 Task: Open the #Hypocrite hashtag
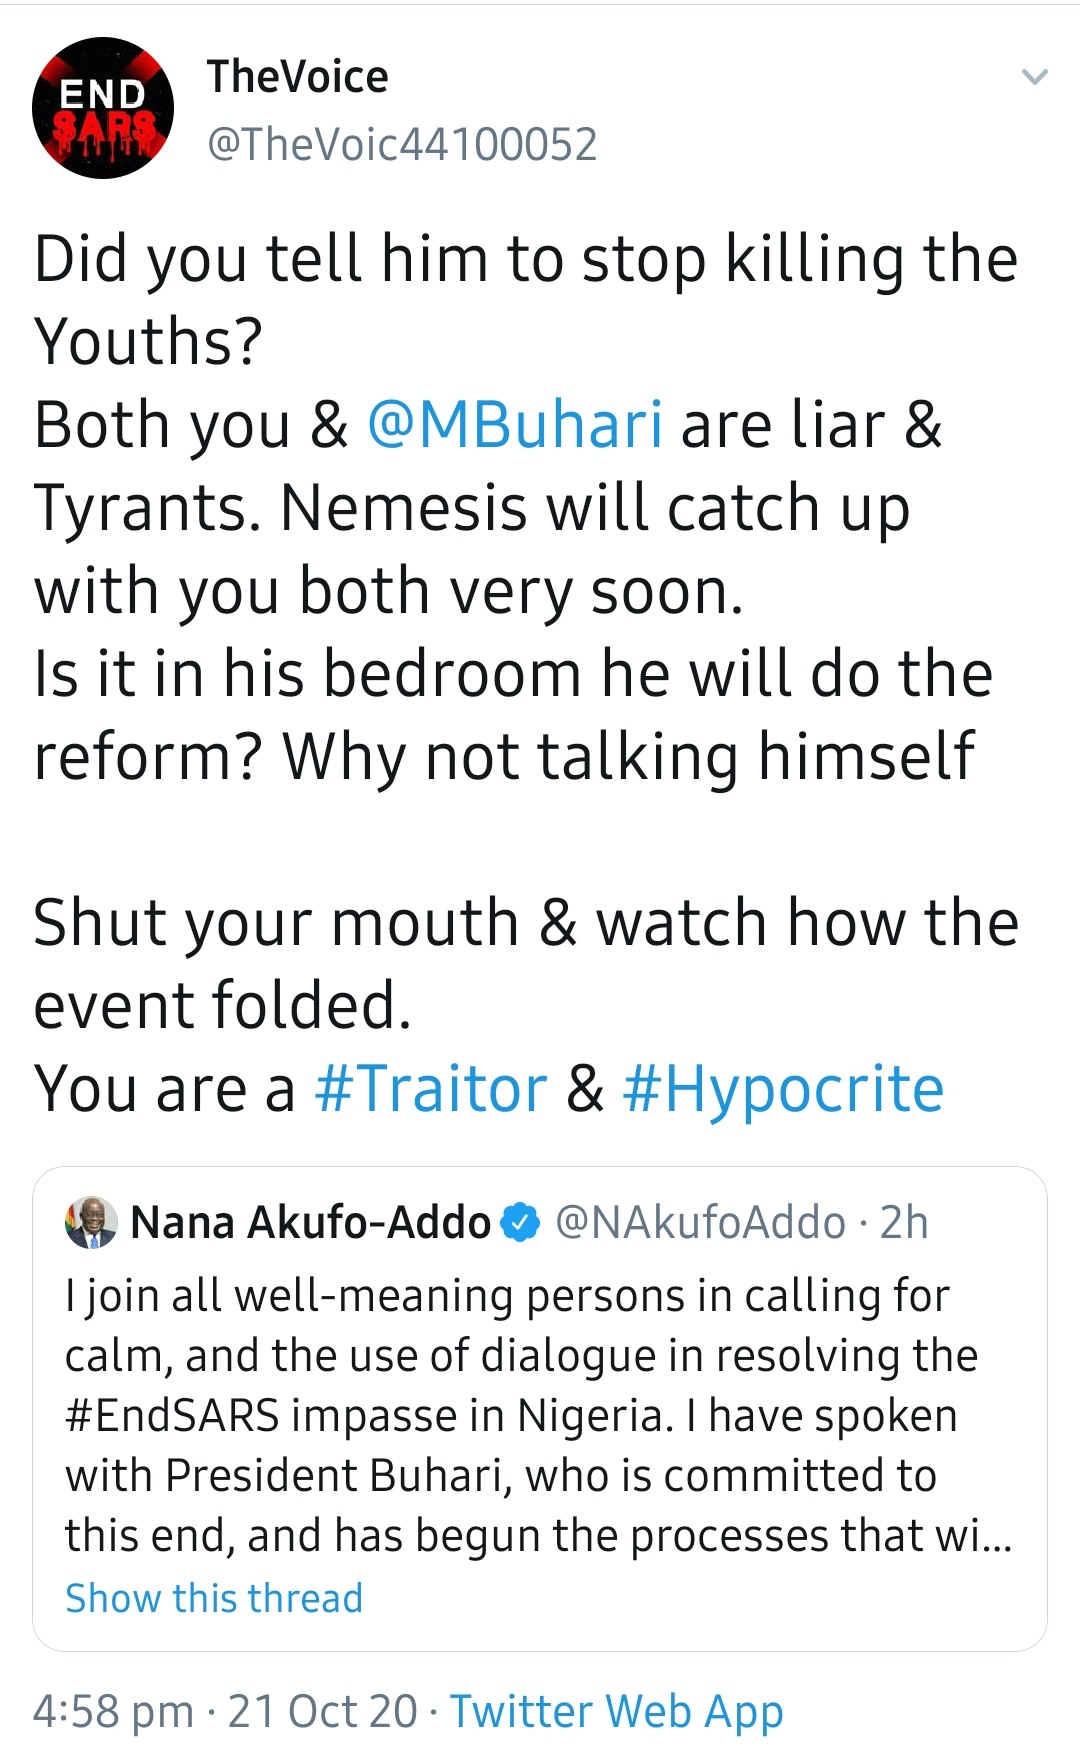pos(783,1088)
